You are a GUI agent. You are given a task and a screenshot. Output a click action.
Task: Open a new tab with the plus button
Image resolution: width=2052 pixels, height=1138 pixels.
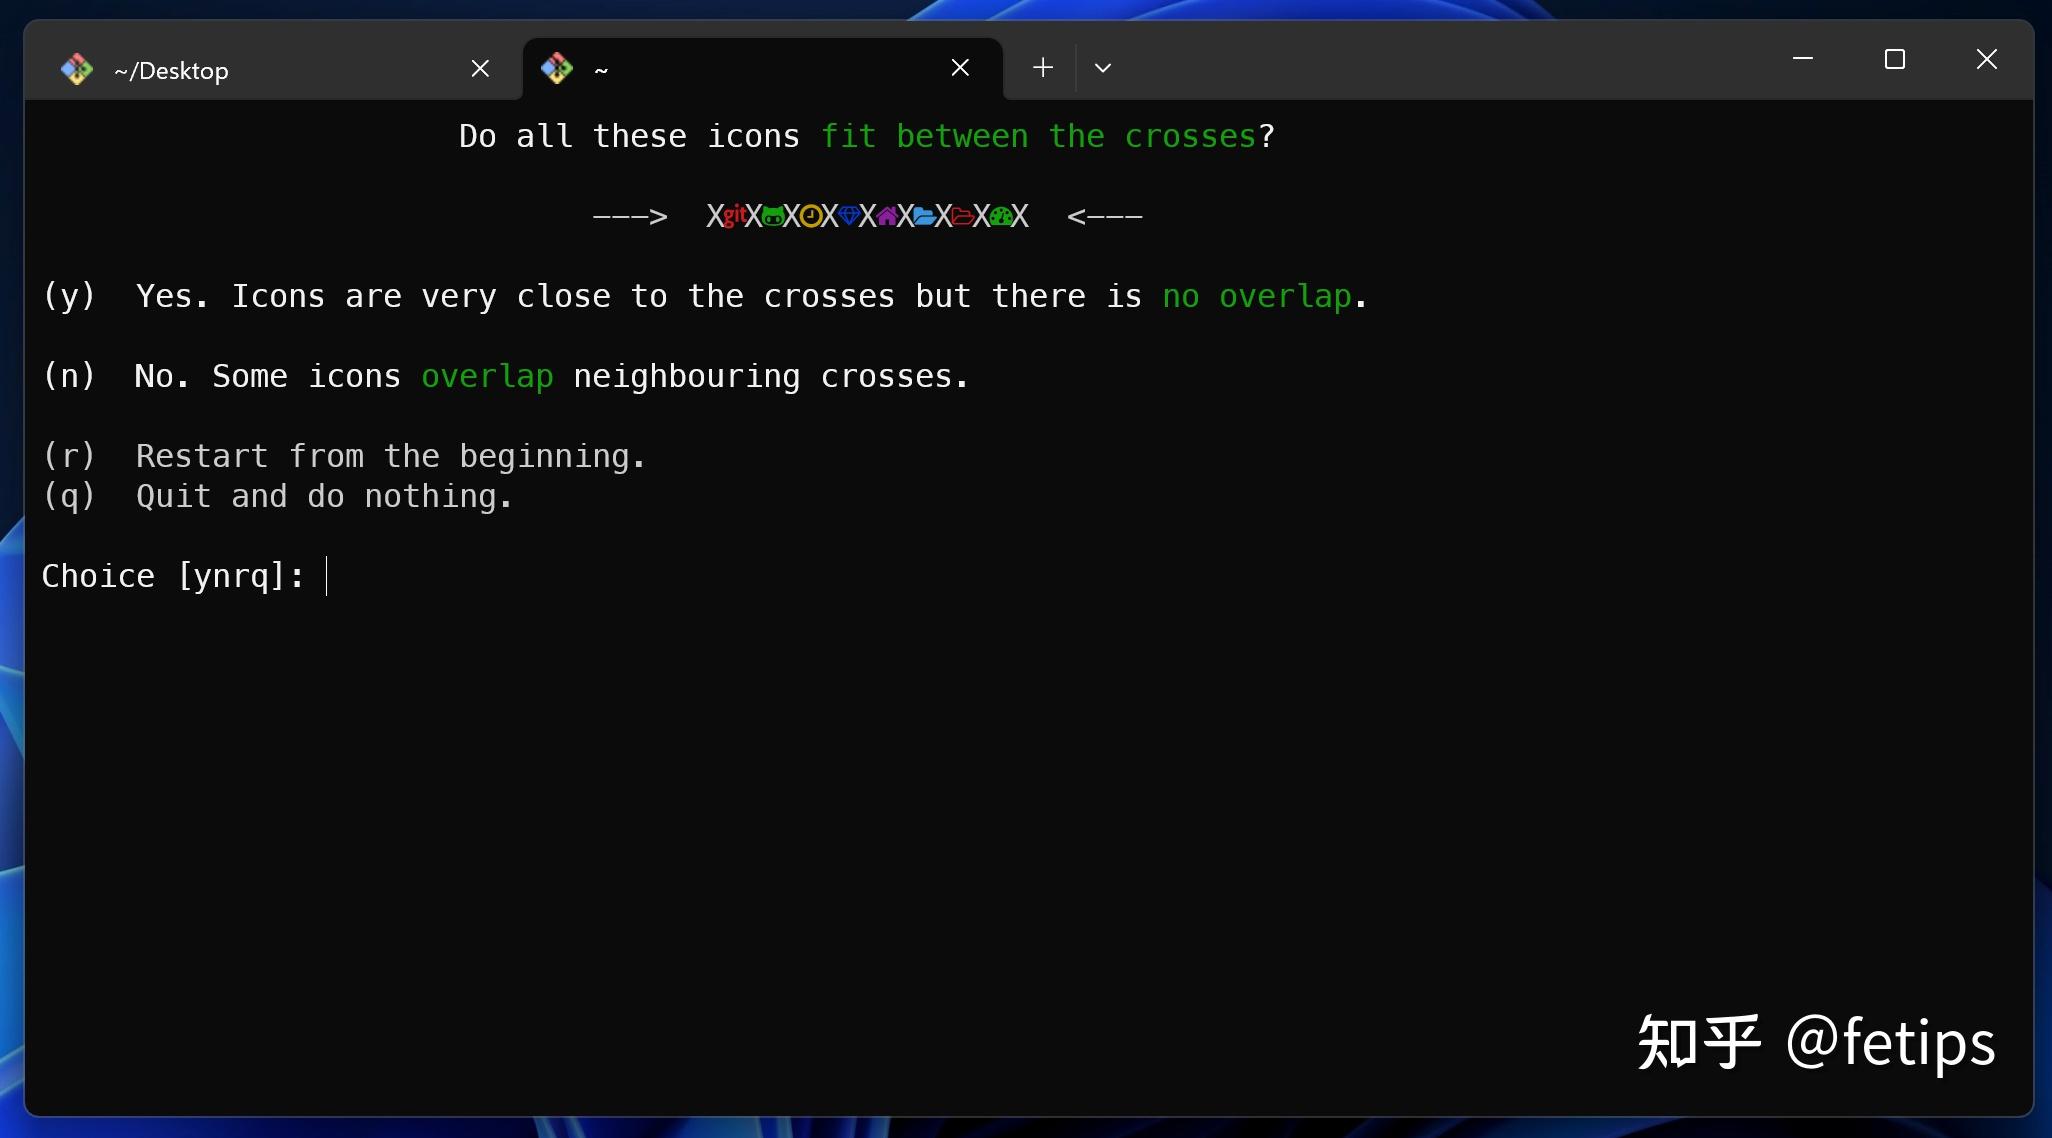(x=1041, y=68)
